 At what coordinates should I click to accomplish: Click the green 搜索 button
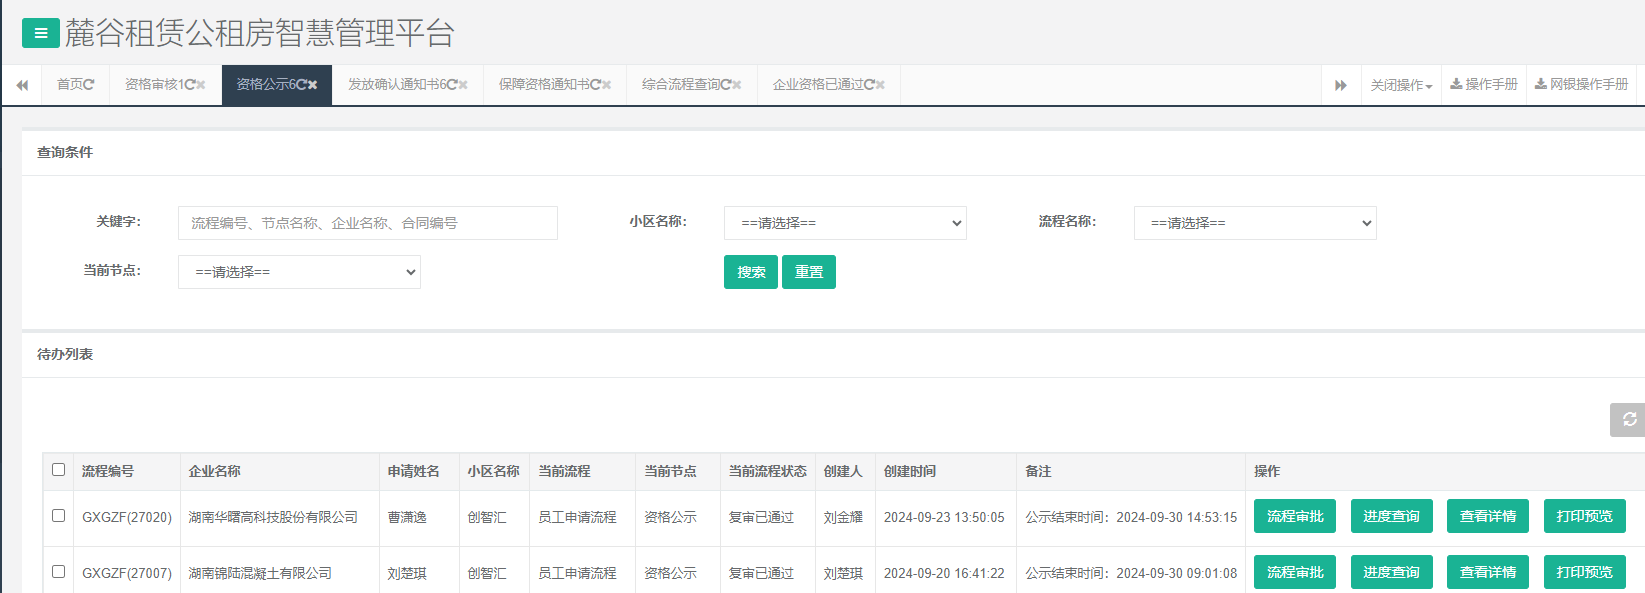tap(751, 272)
